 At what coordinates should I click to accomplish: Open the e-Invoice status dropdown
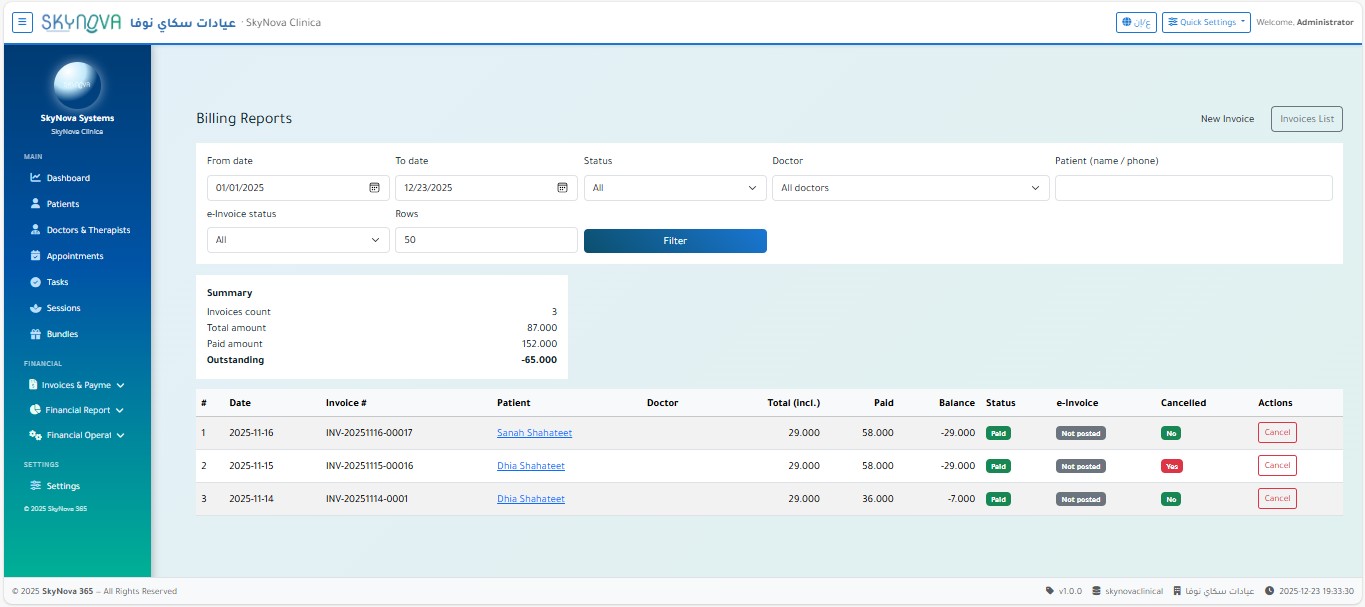pyautogui.click(x=297, y=240)
